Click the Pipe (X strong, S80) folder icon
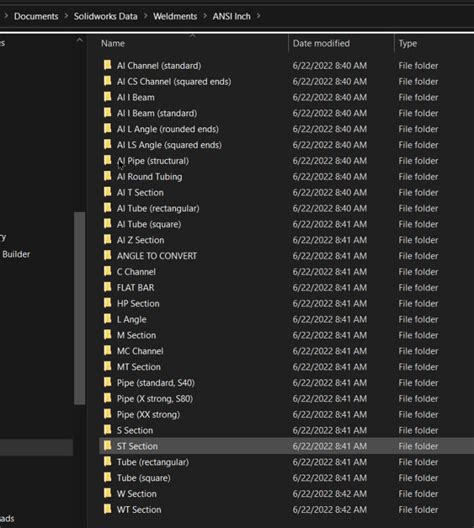 tap(107, 398)
